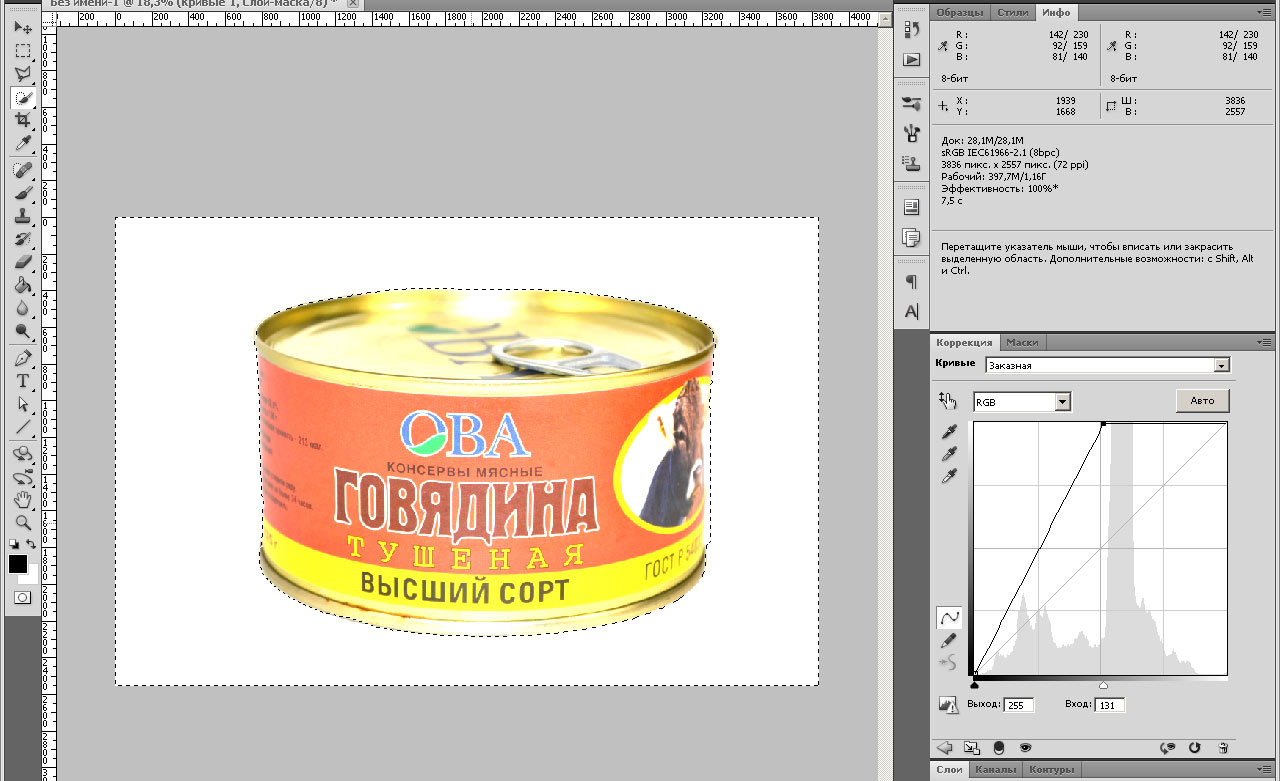Toggle Quick Mask mode

(22, 597)
